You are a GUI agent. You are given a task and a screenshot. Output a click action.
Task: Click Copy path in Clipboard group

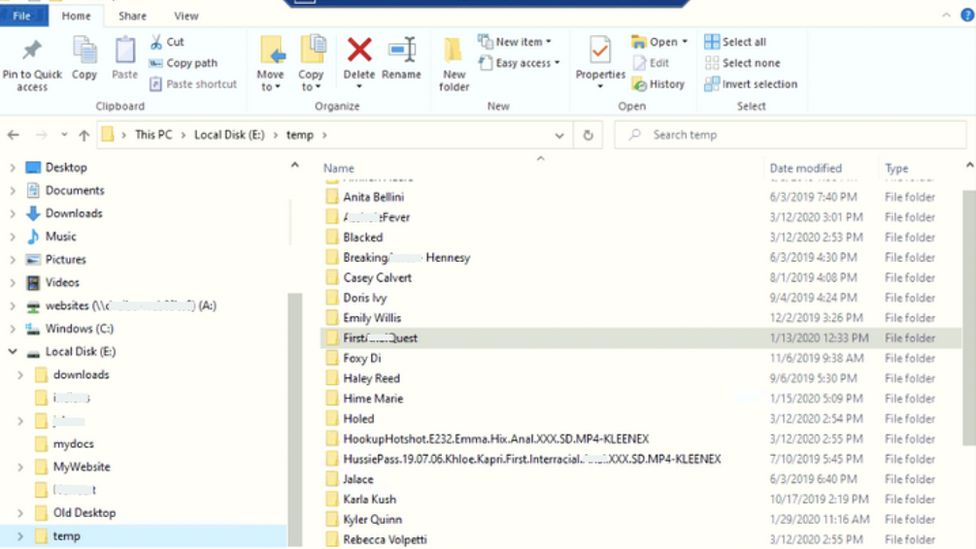point(183,63)
